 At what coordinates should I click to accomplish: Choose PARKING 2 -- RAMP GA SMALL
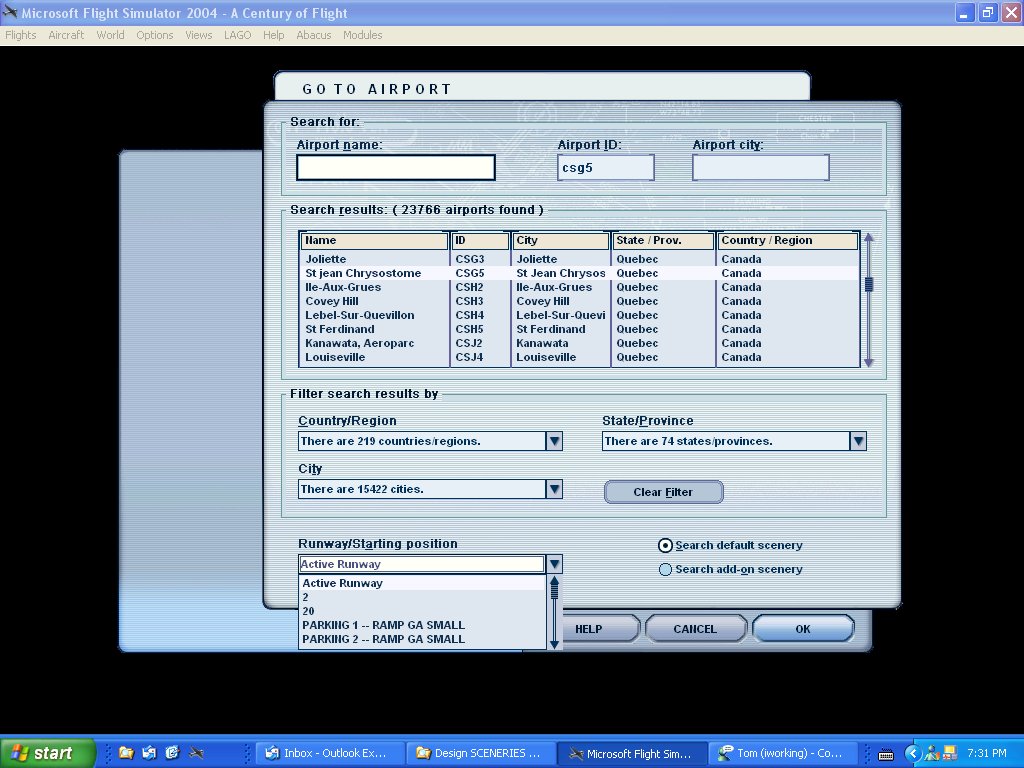(422, 639)
